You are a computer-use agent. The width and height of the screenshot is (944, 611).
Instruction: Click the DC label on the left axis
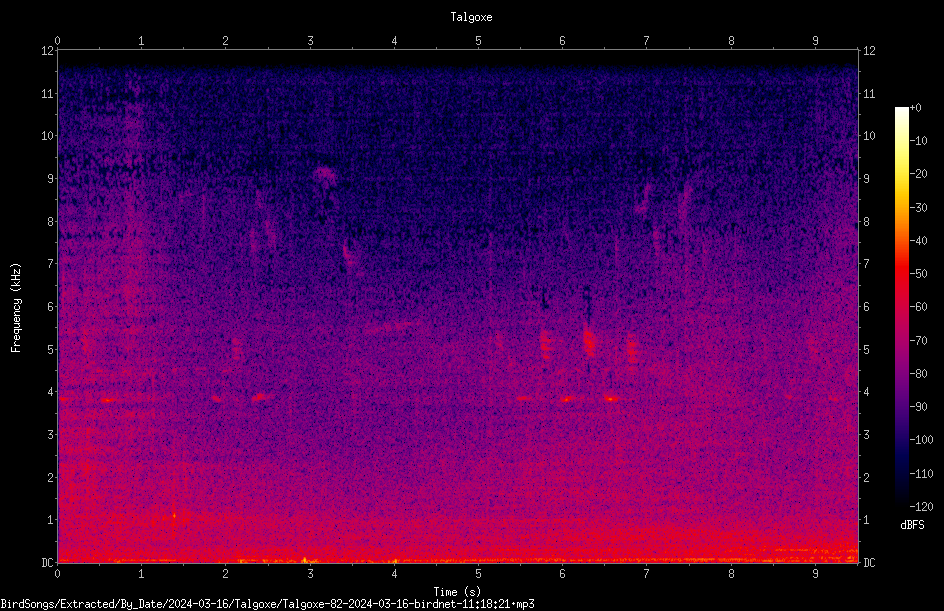coord(48,562)
